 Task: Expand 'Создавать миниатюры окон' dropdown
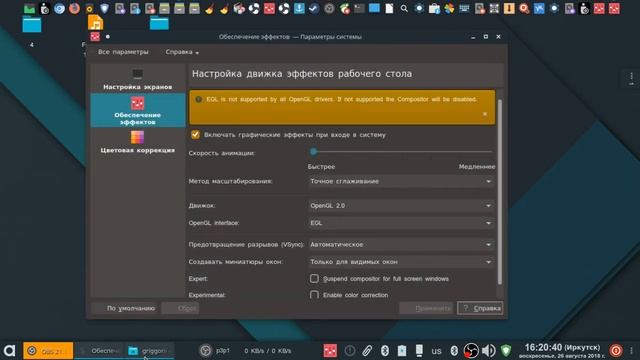[x=401, y=262]
